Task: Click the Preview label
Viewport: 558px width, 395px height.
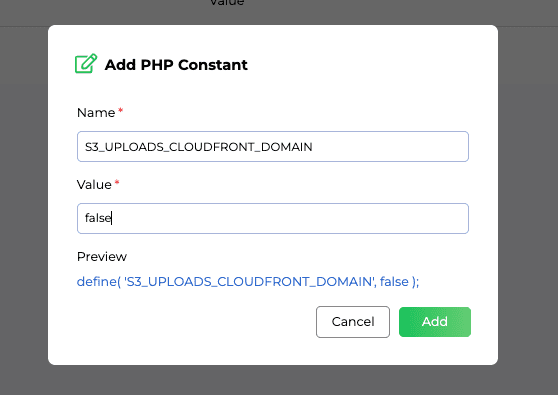Action: pyautogui.click(x=102, y=257)
